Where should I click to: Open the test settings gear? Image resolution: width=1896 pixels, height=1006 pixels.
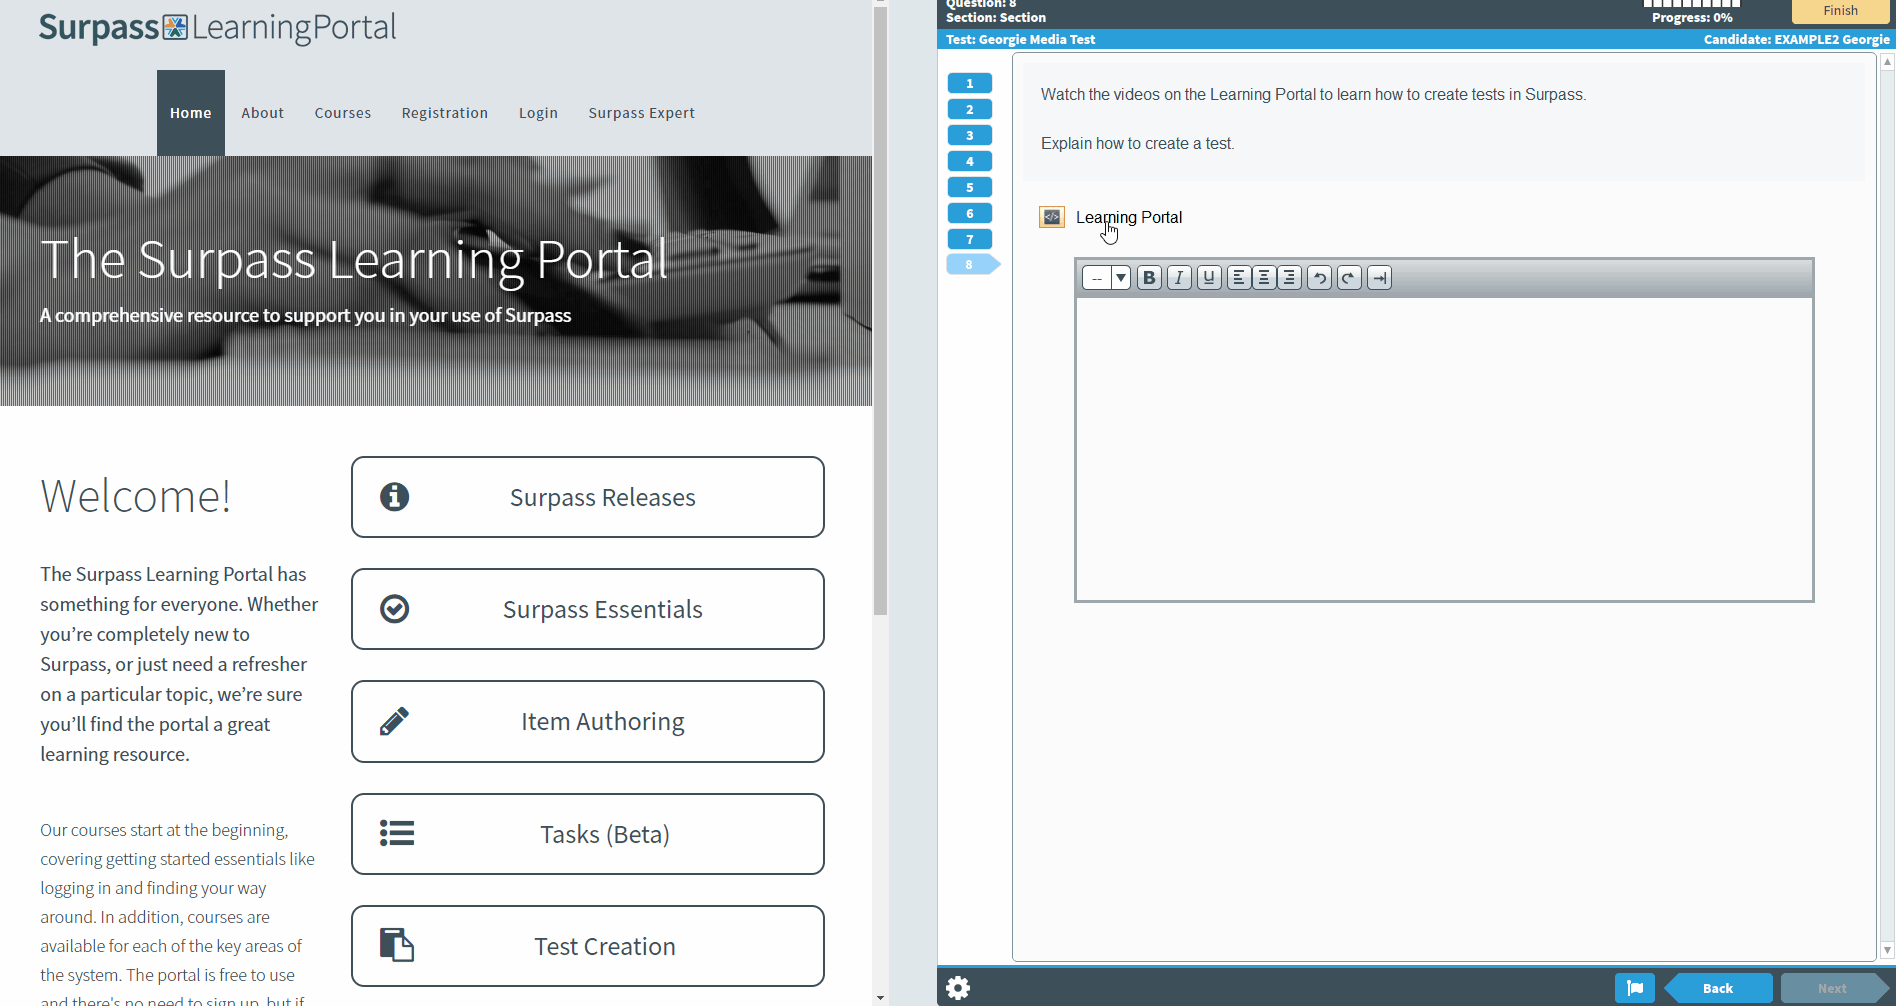[x=958, y=988]
